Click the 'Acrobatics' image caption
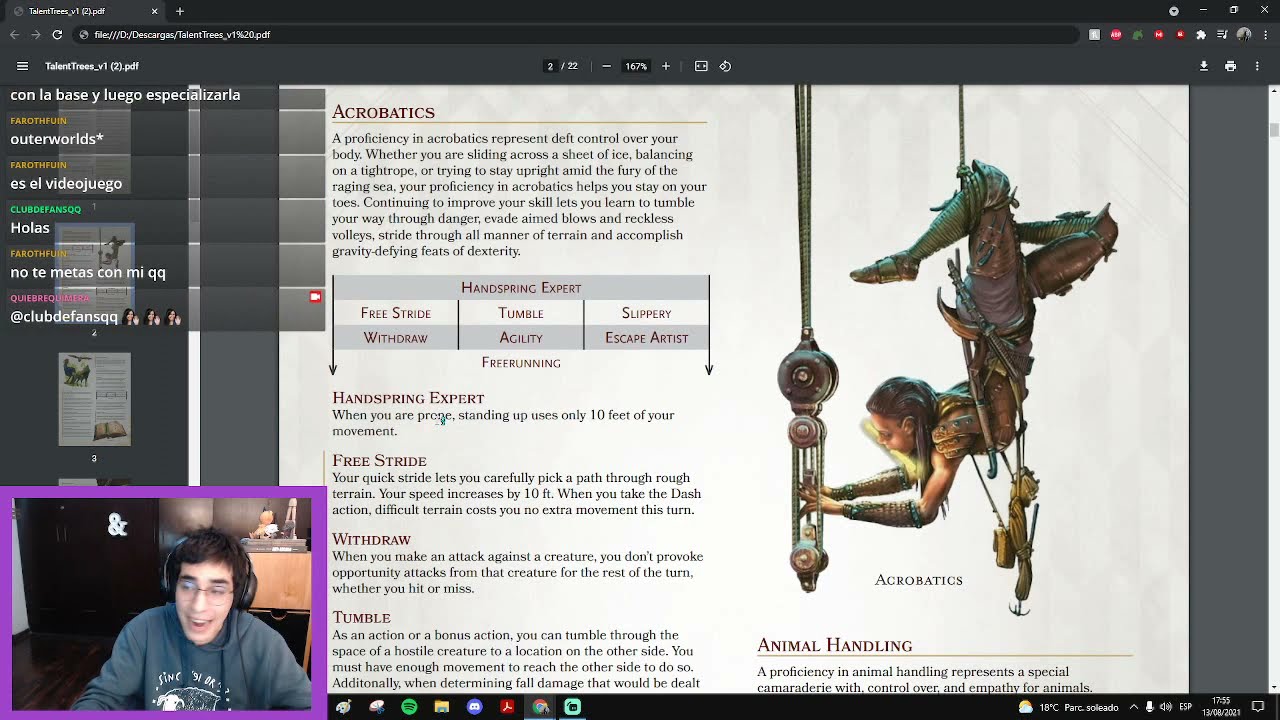 (x=919, y=580)
